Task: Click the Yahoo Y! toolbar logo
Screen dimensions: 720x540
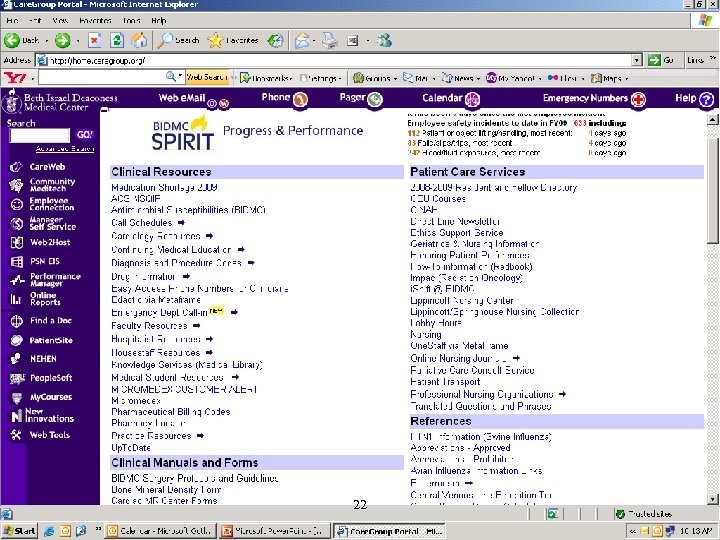Action: point(15,78)
